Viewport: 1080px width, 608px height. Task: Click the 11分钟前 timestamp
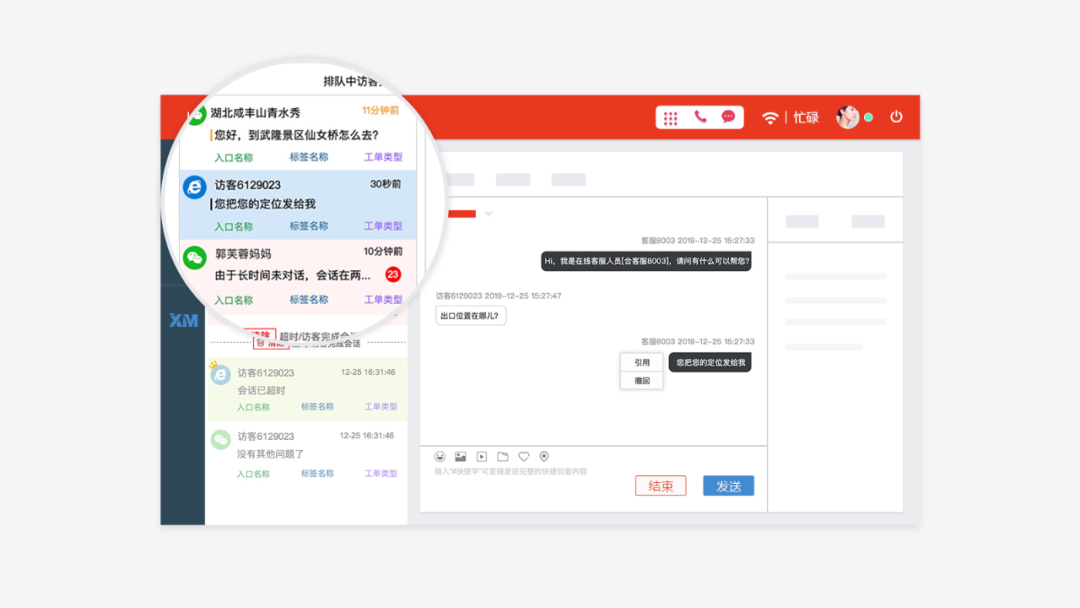click(x=381, y=110)
